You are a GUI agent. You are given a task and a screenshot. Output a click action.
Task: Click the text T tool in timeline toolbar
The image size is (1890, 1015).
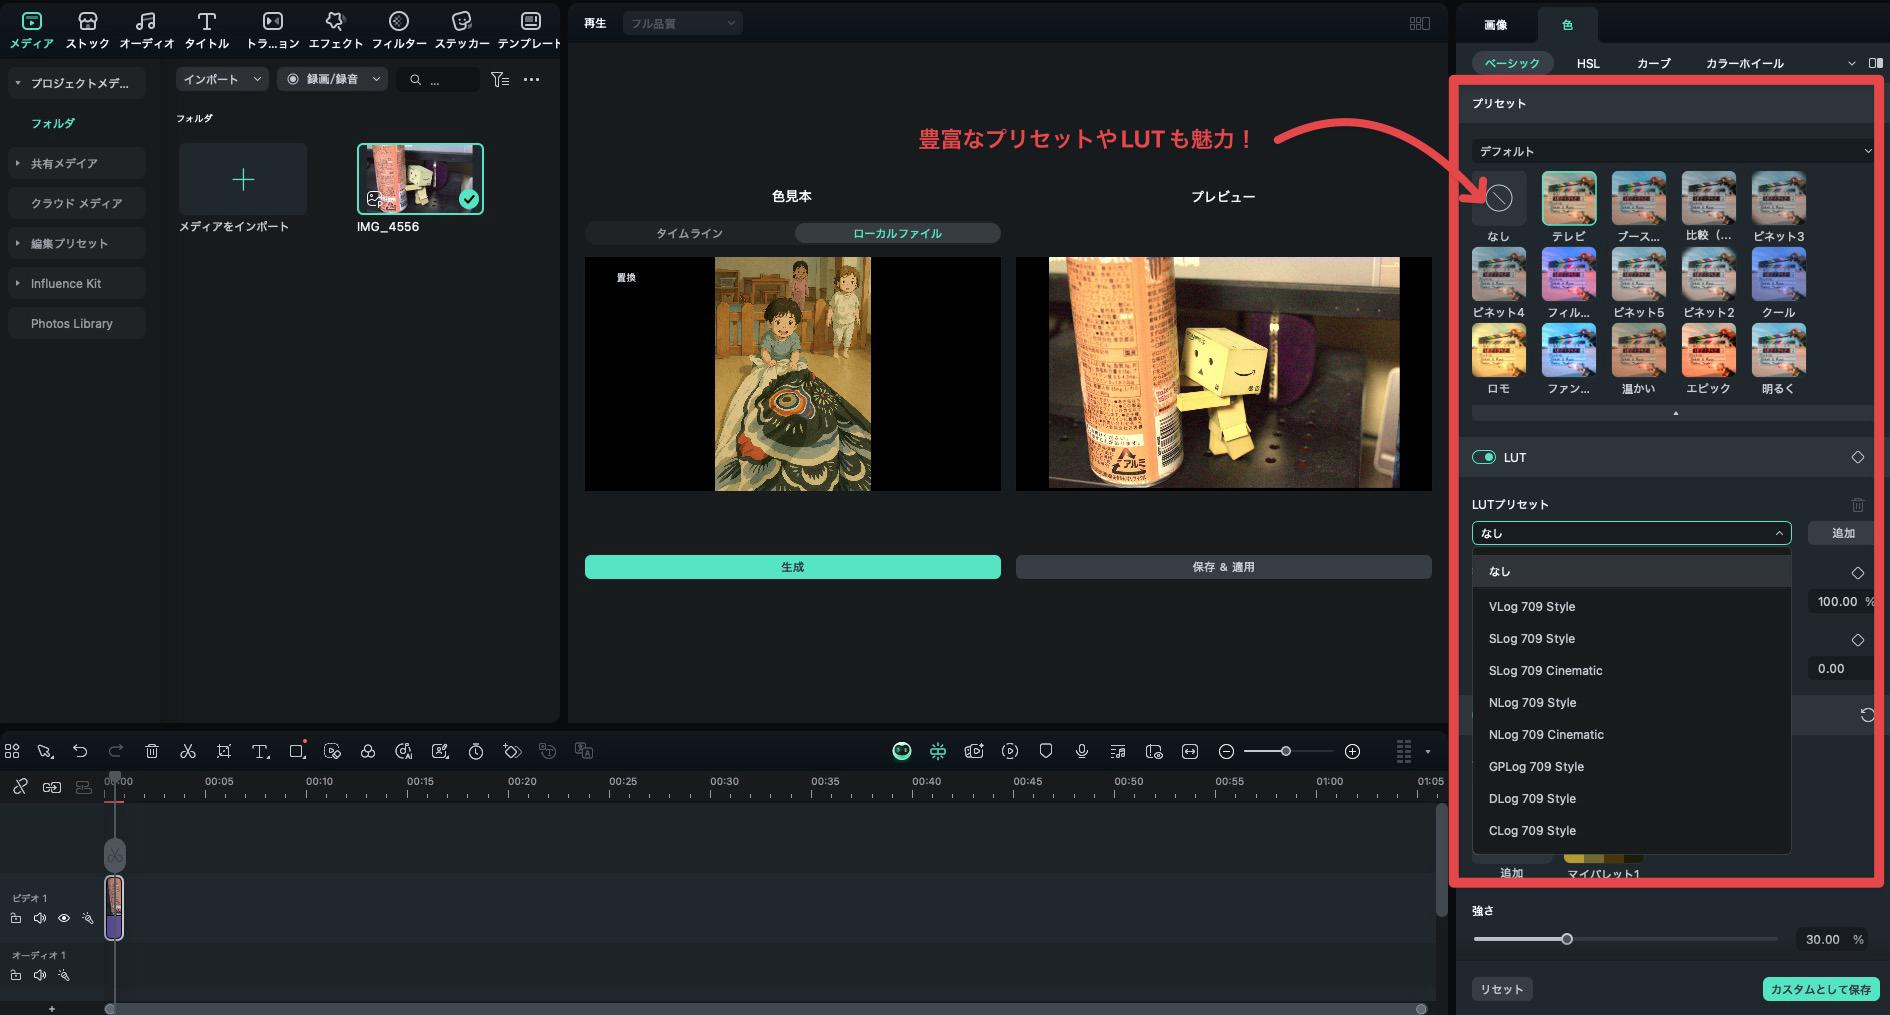(260, 751)
